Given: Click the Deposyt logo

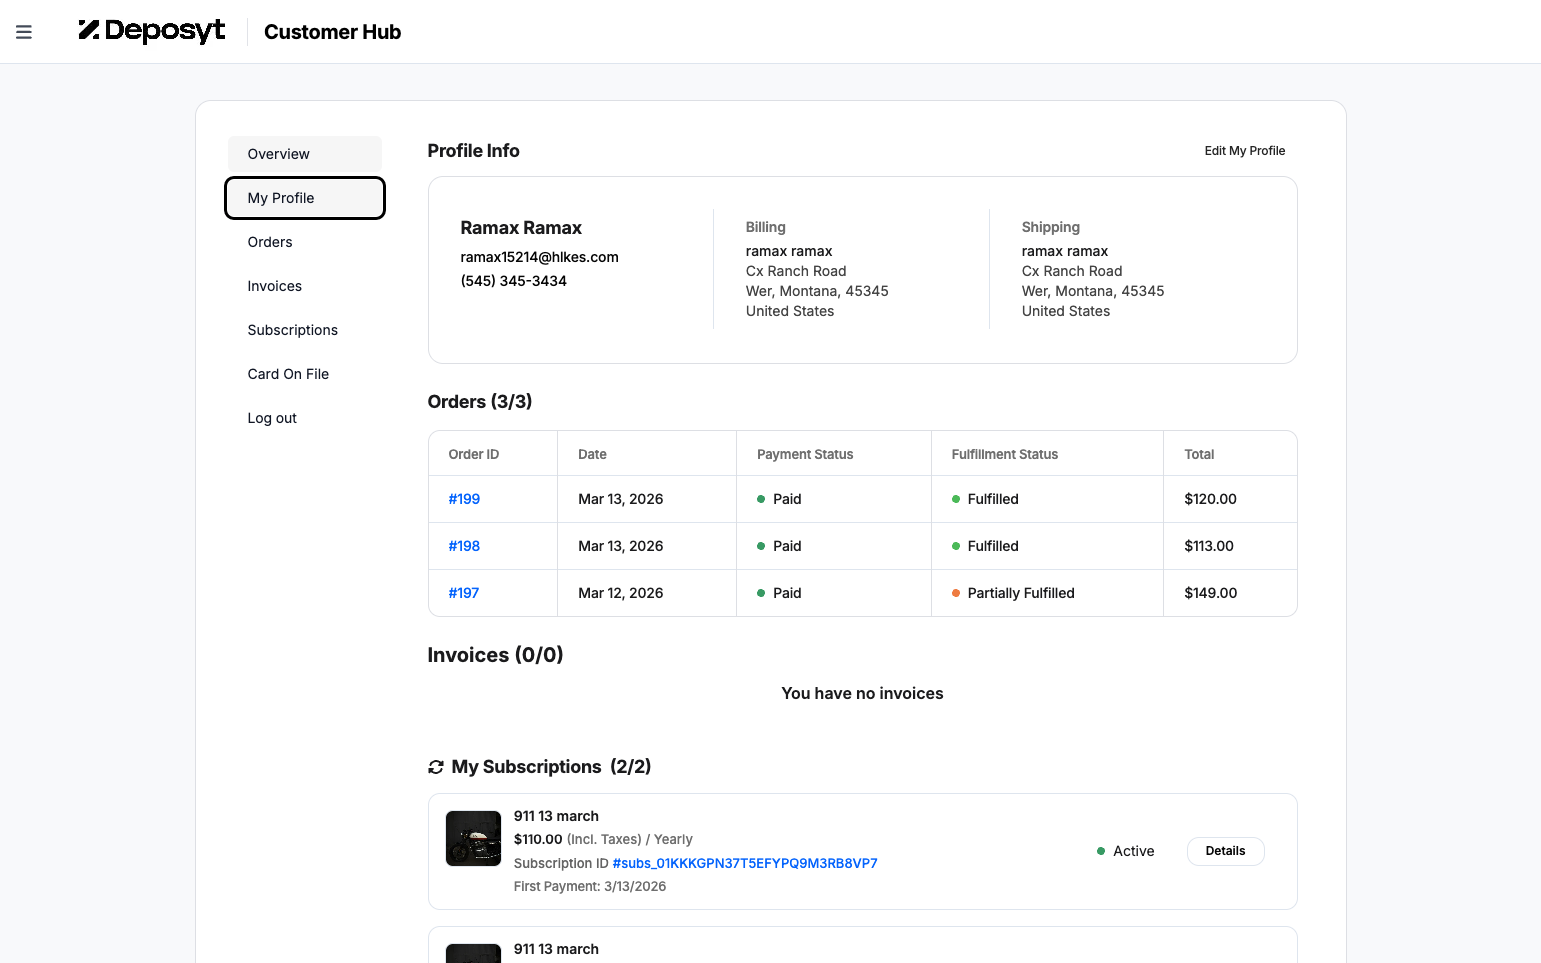Looking at the screenshot, I should click(152, 31).
